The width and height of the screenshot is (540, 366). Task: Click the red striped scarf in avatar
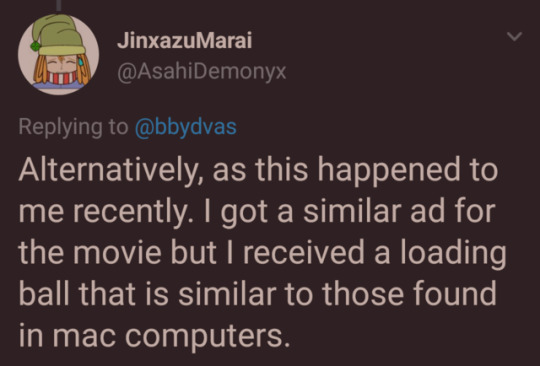(62, 77)
